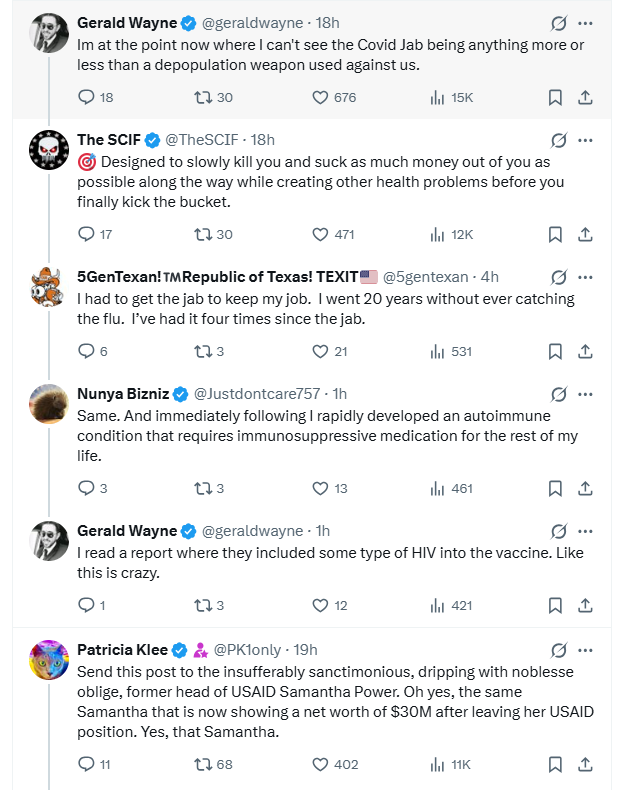Viewport: 617px width, 790px height.
Task: Share Gerald Wayne's HIV vaccine reply
Action: point(586,605)
